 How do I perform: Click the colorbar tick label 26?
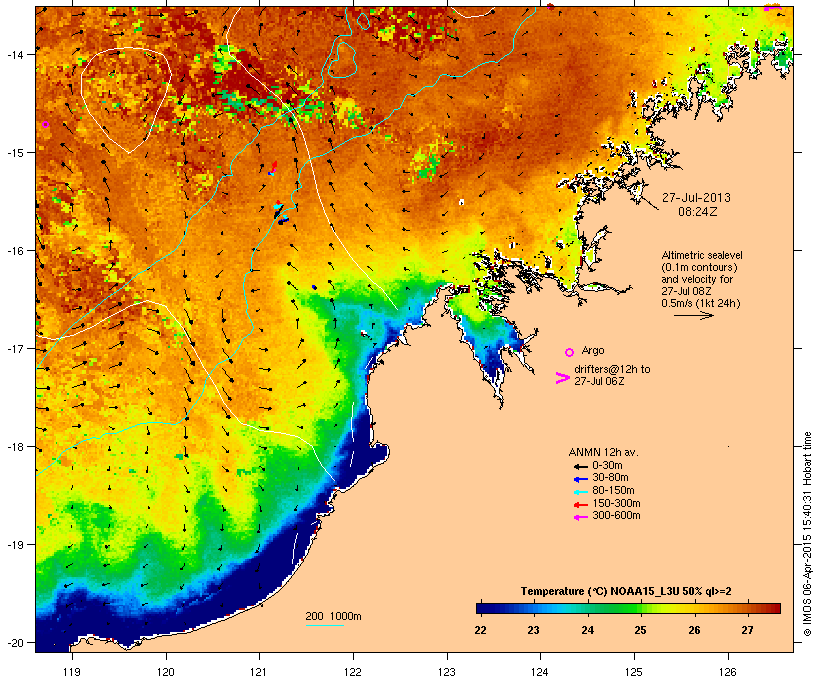coord(694,630)
